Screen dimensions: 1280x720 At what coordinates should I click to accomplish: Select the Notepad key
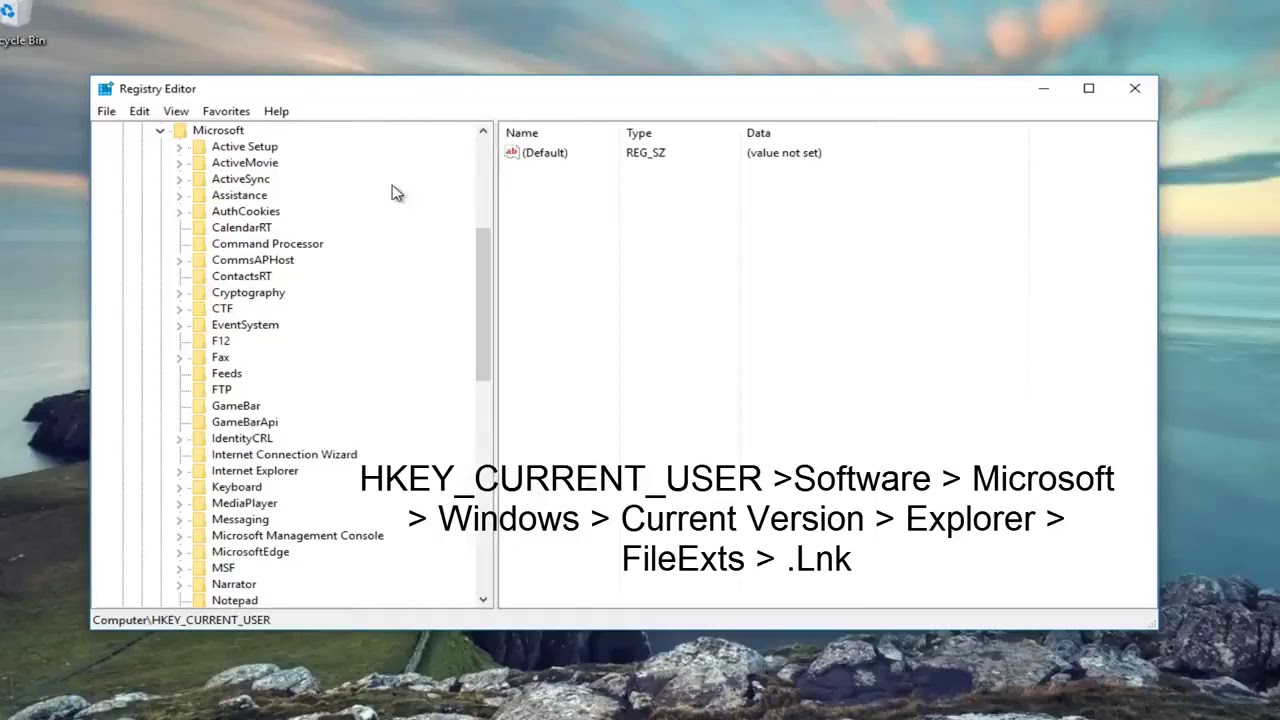[x=235, y=600]
